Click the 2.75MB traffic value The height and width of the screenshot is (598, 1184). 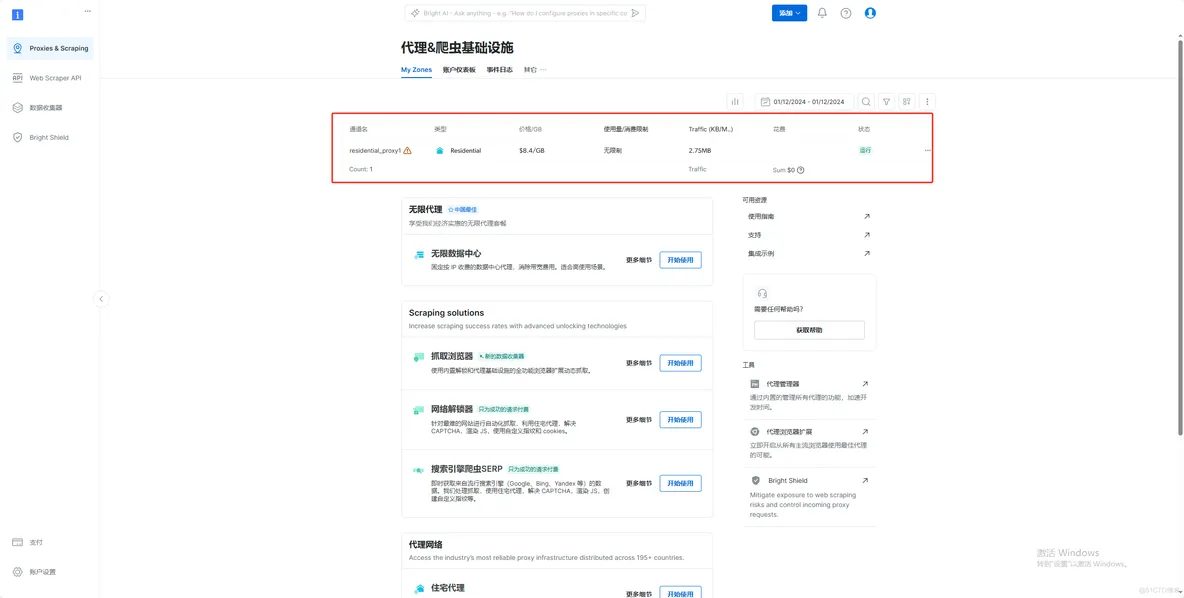click(700, 150)
